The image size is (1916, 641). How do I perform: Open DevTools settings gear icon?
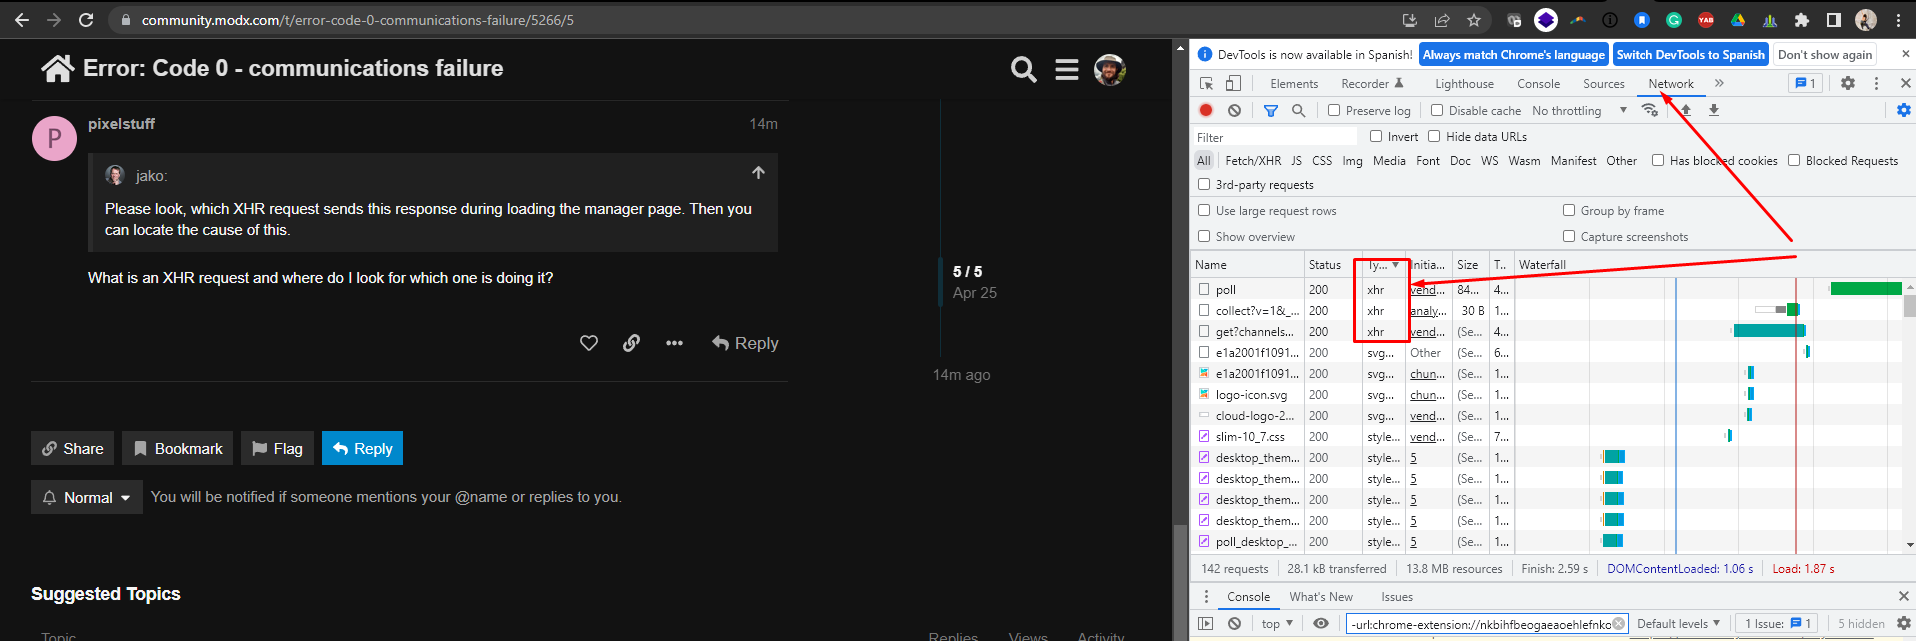[1848, 84]
